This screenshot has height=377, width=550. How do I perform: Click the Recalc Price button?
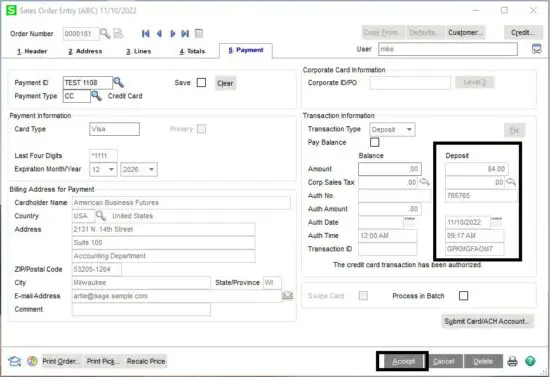click(146, 361)
